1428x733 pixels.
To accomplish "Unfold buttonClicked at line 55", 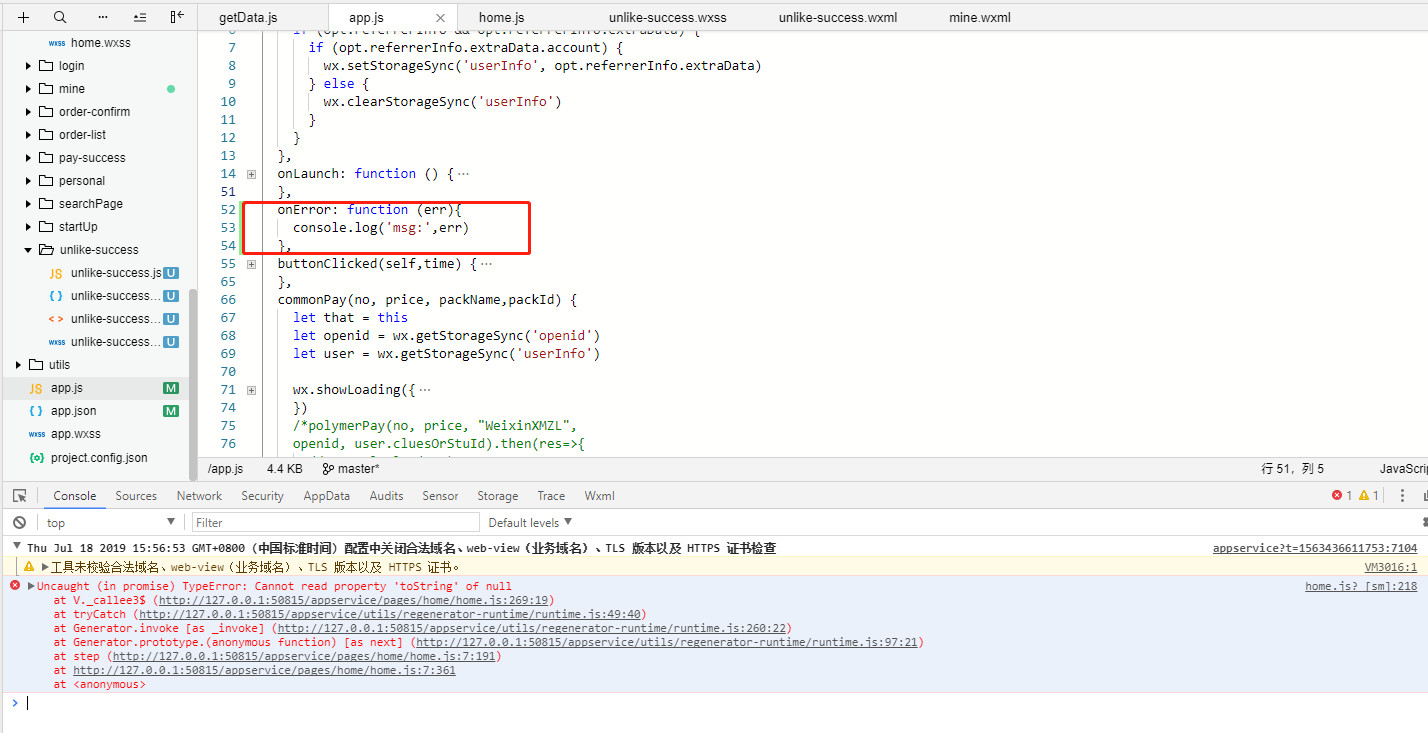I will (251, 264).
